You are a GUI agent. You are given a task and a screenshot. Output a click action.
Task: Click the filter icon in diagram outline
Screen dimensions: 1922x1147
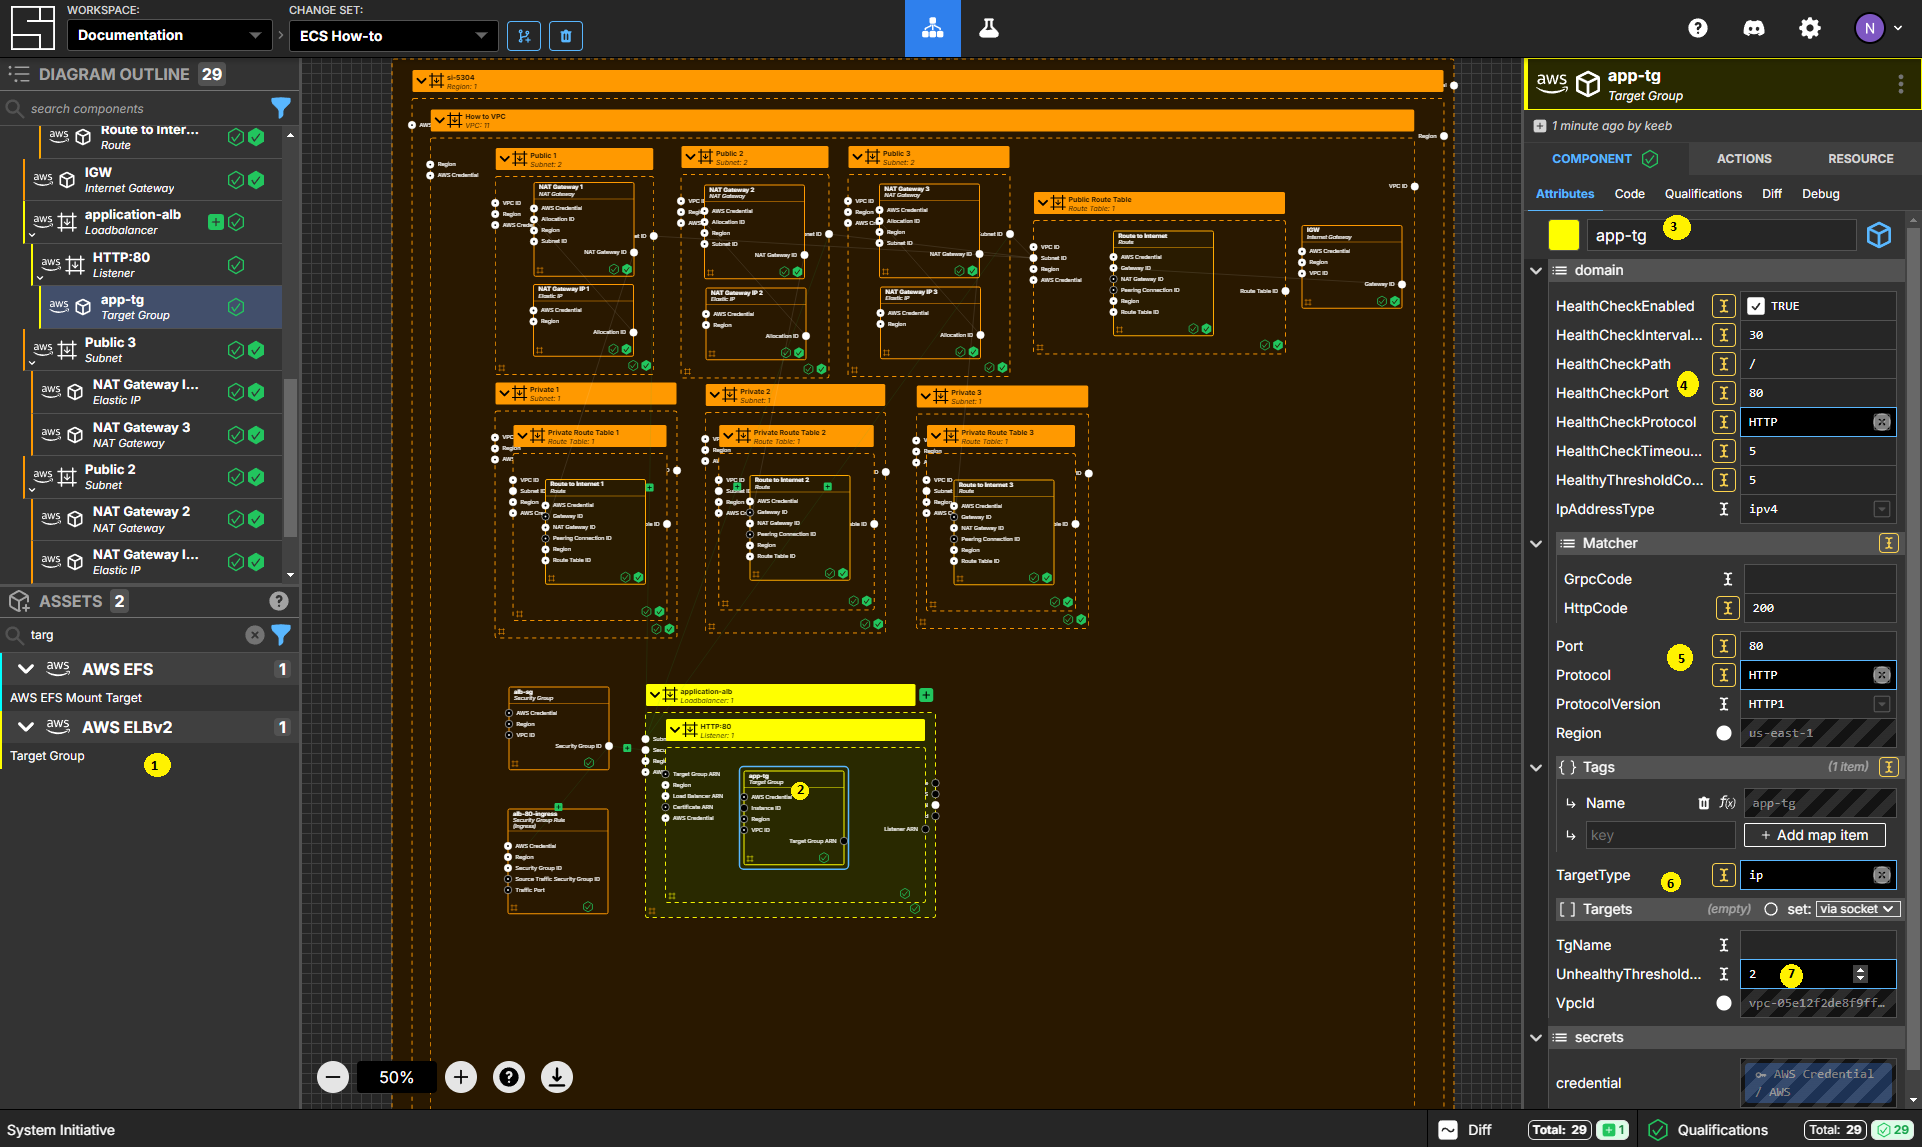click(278, 108)
